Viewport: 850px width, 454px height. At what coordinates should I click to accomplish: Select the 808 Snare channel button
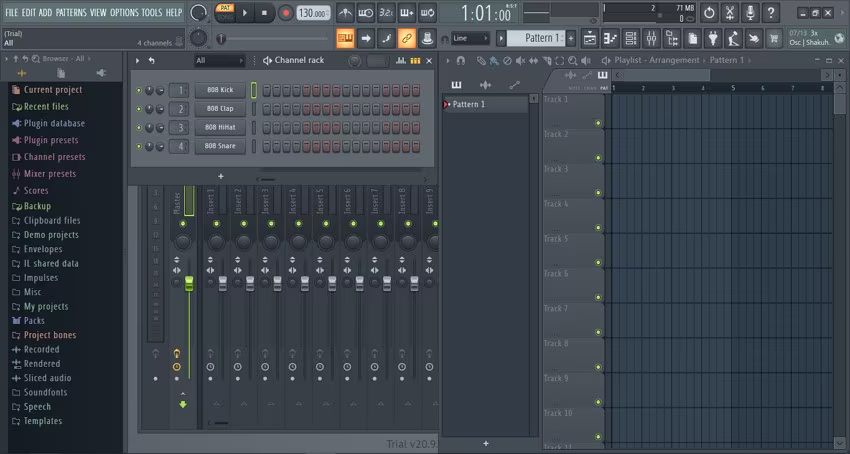[x=220, y=146]
